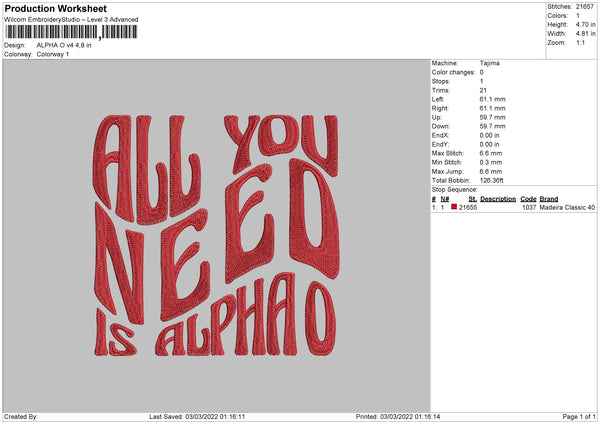This screenshot has width=600, height=424.
Task: Click the "Wilcom EmbroideryStudio – Level 3 Advanced" line
Action: click(71, 20)
